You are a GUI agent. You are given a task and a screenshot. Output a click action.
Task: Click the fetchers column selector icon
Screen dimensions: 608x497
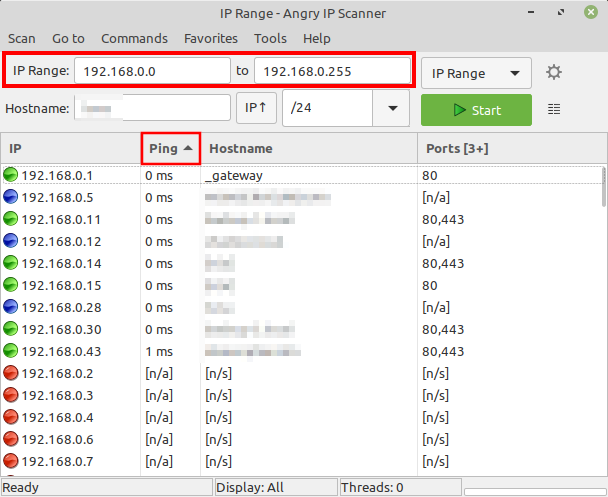point(554,109)
